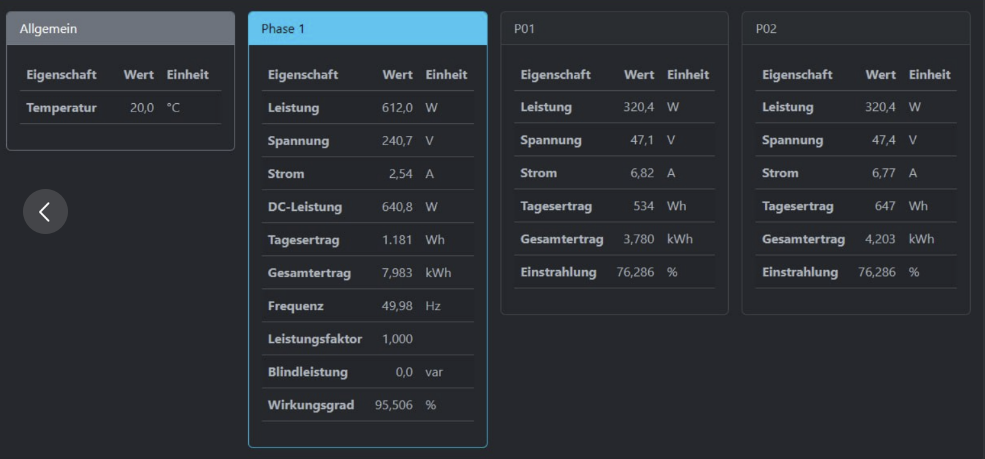Image resolution: width=985 pixels, height=459 pixels.
Task: Click the back arrow circle button
Action: (x=45, y=211)
